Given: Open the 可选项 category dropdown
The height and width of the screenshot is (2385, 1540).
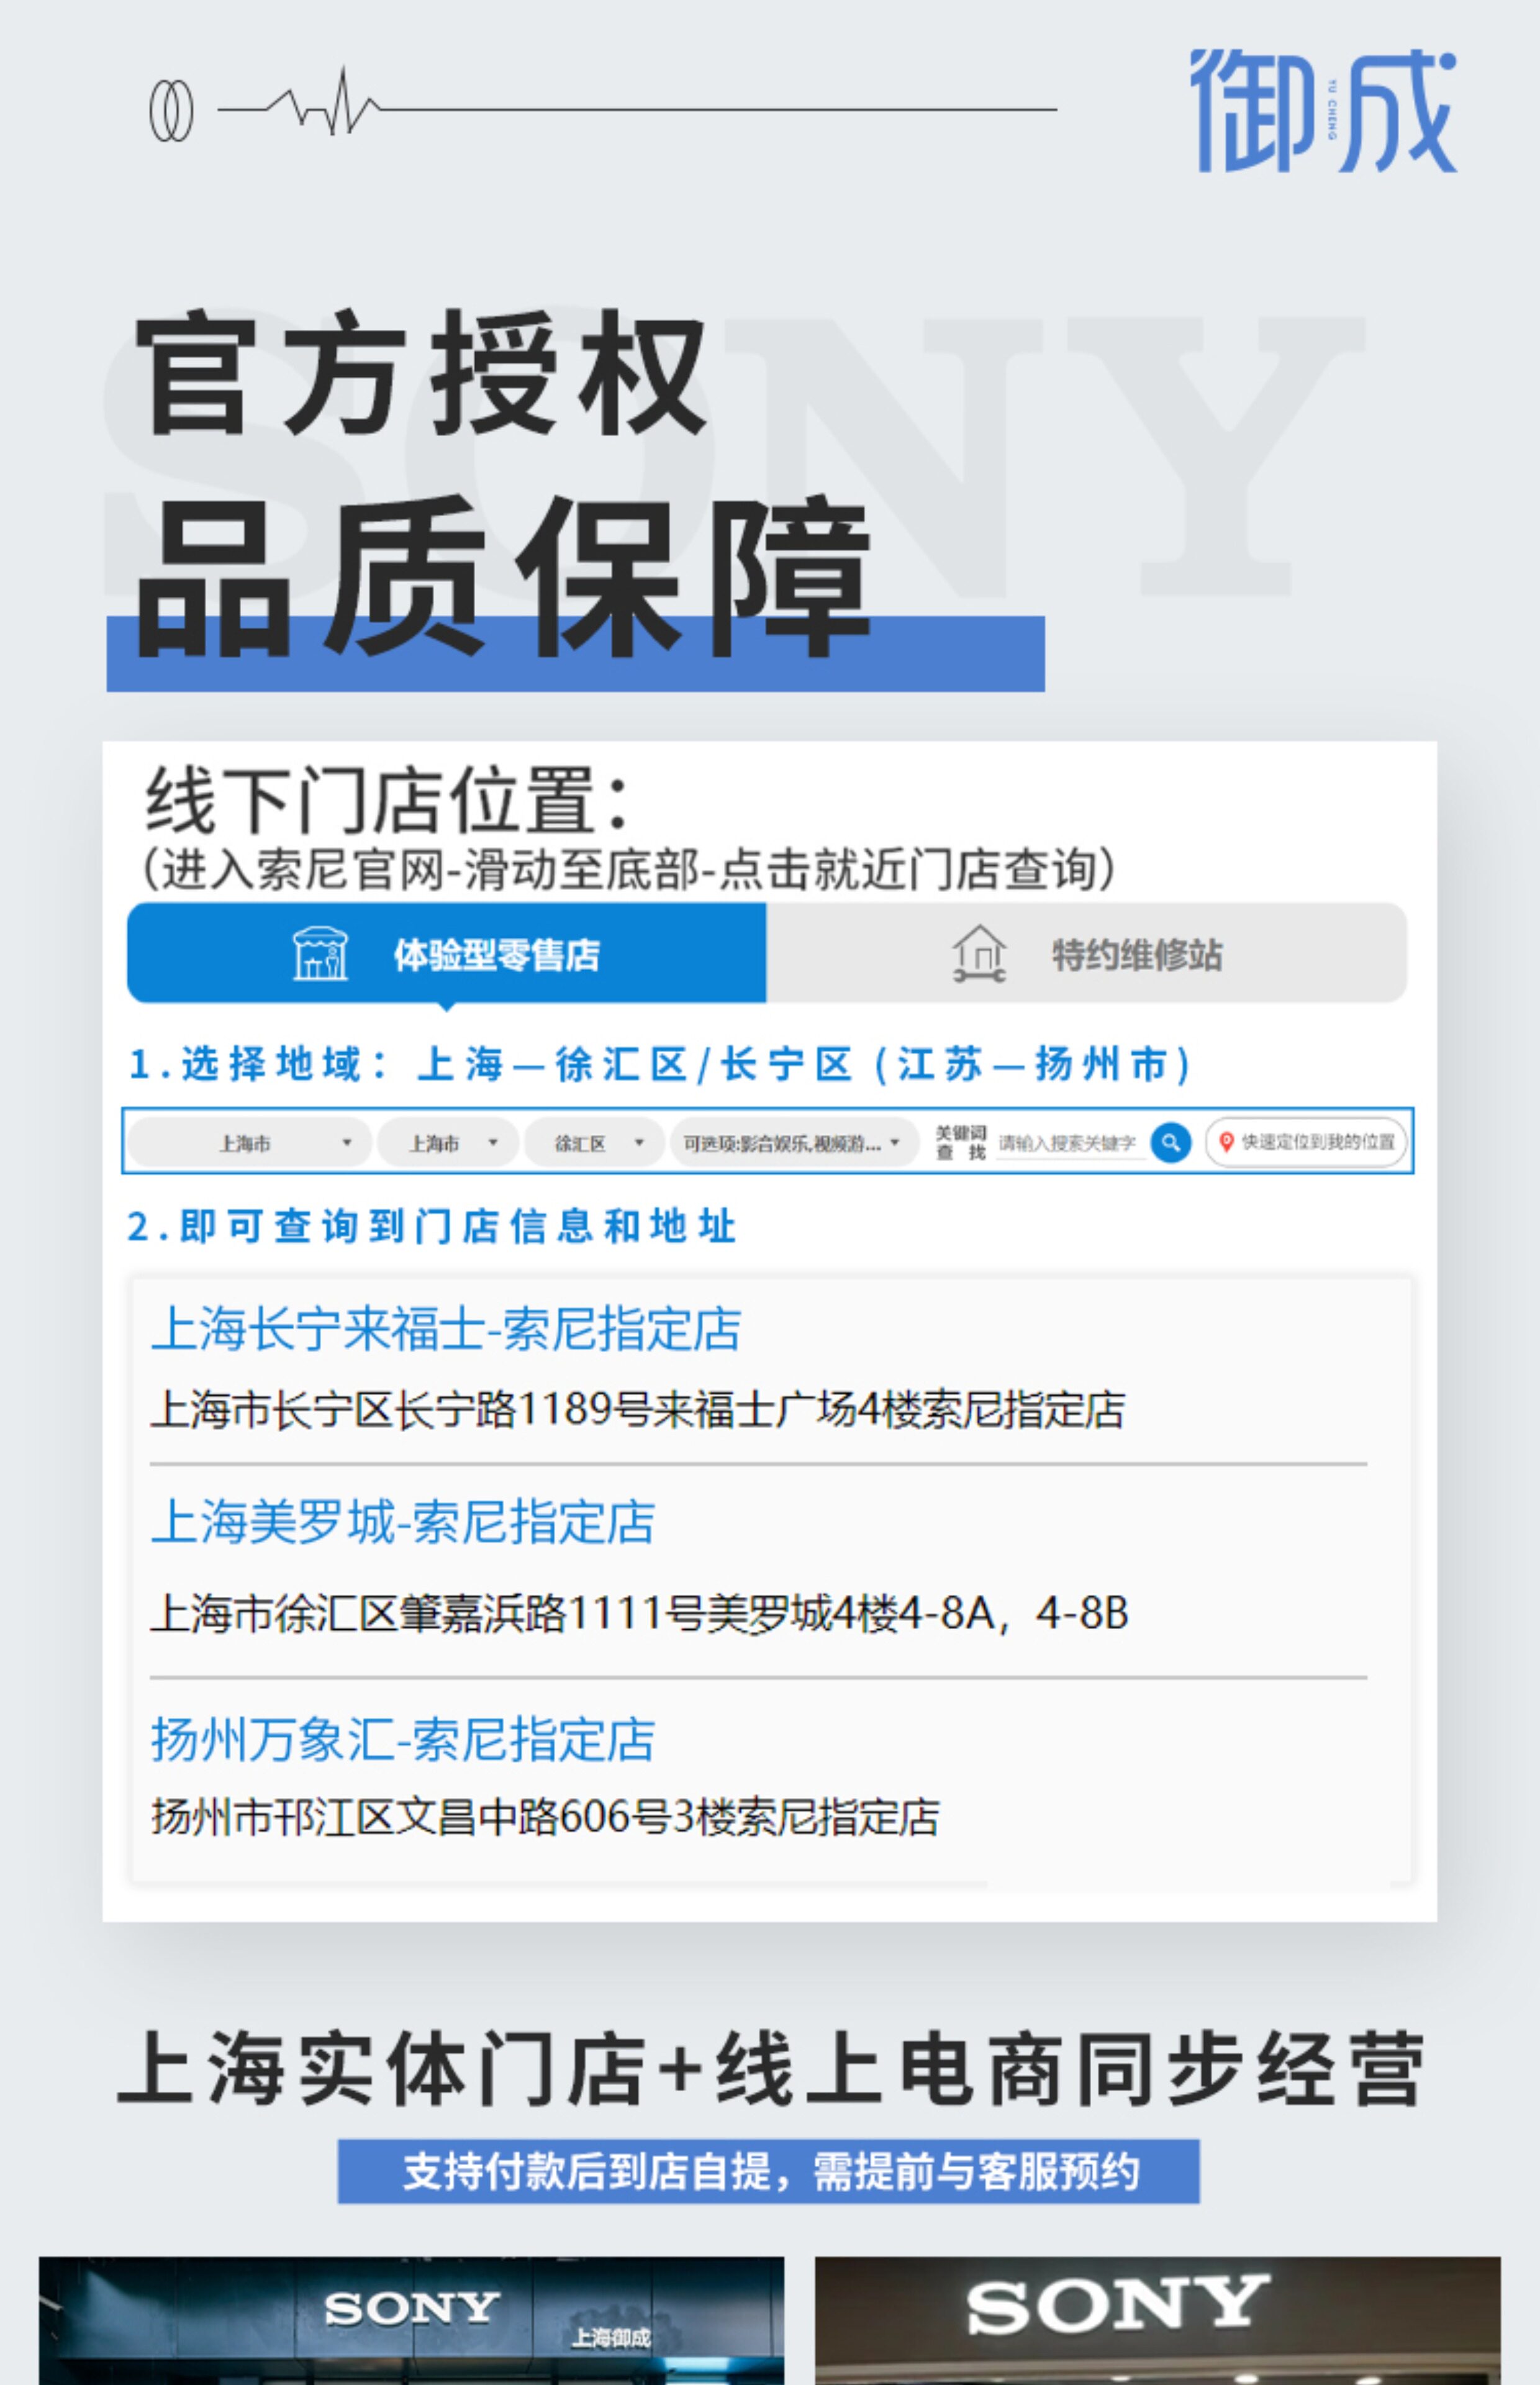Looking at the screenshot, I should click(794, 1142).
